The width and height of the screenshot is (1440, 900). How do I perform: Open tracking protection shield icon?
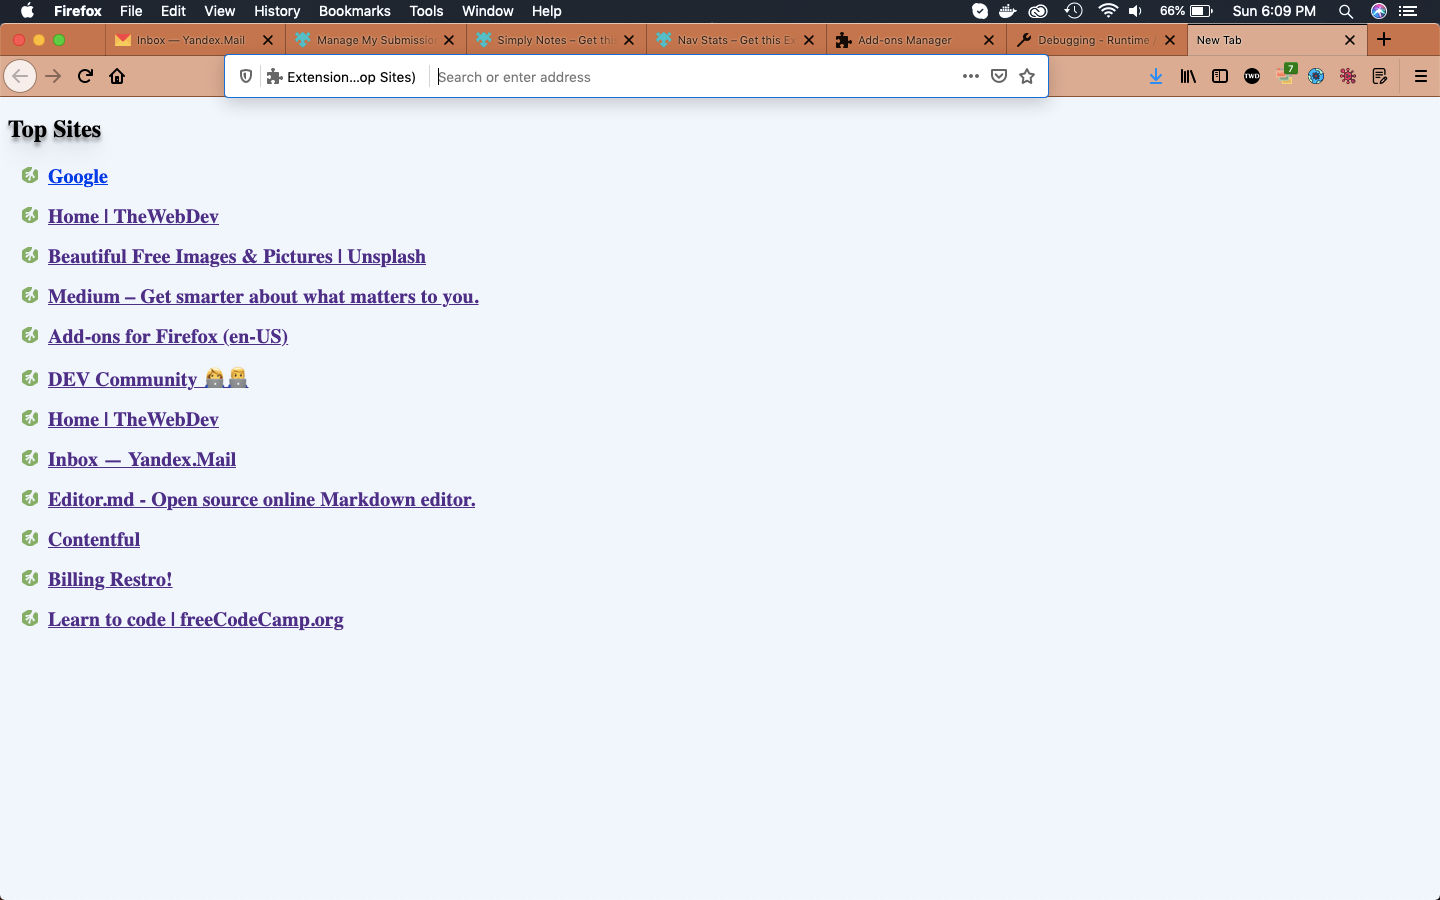pos(246,76)
